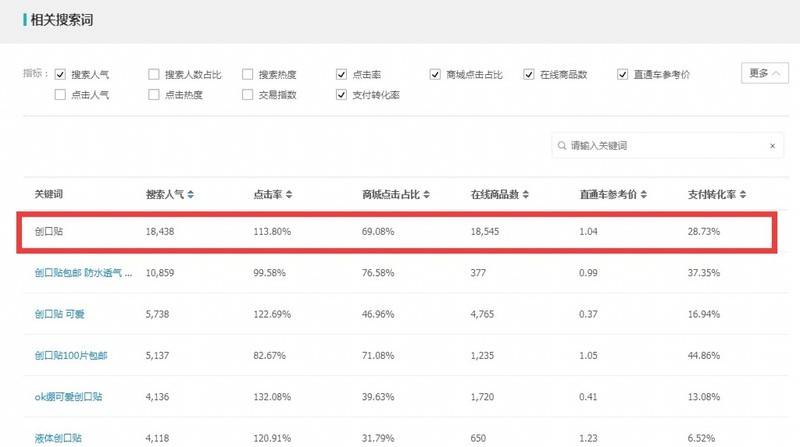The width and height of the screenshot is (800, 447).
Task: Uncheck the 直通车参考价 checkbox
Action: point(622,74)
